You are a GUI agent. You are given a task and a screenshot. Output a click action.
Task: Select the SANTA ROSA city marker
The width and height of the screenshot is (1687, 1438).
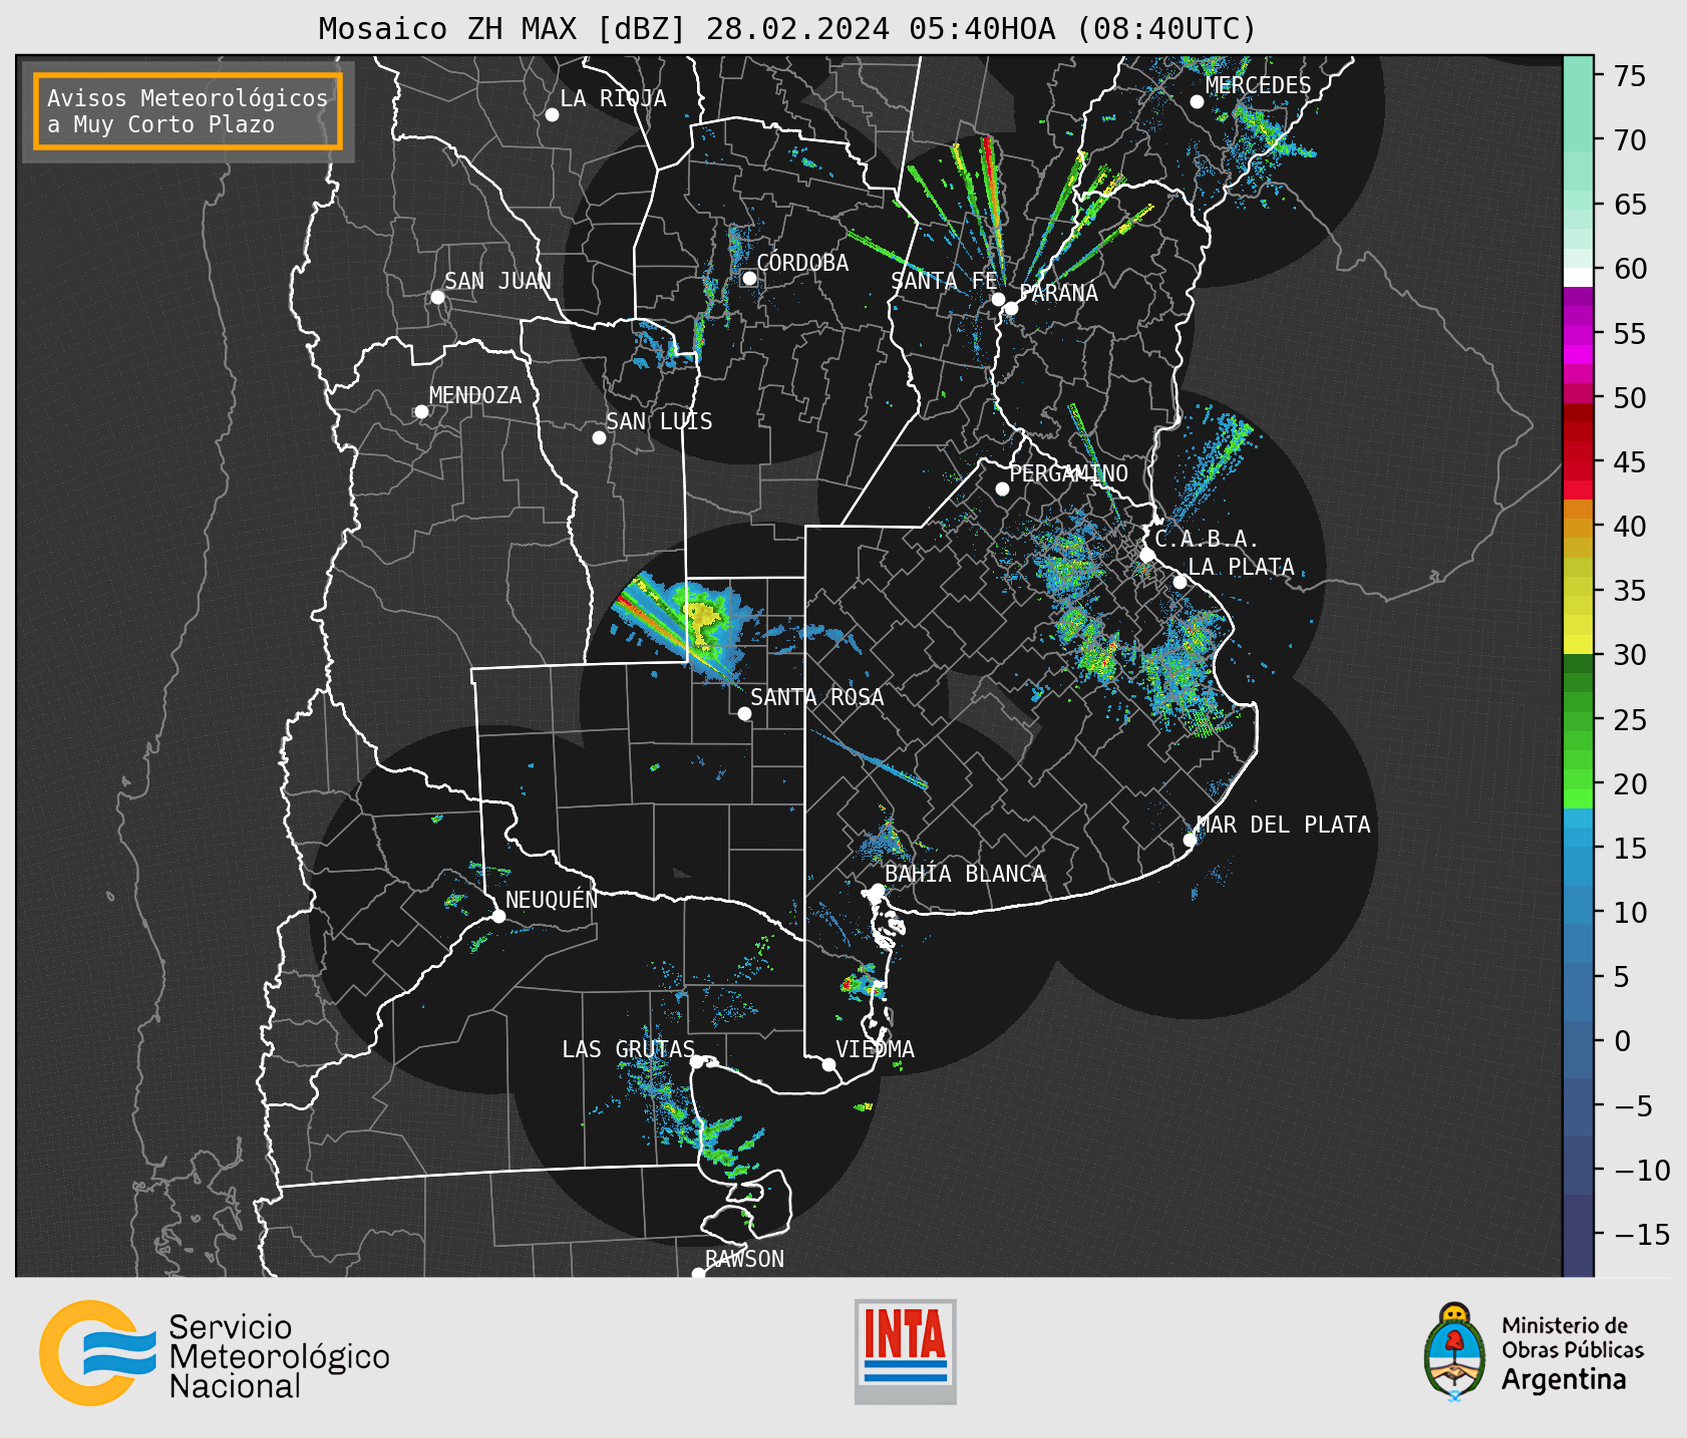pyautogui.click(x=744, y=713)
